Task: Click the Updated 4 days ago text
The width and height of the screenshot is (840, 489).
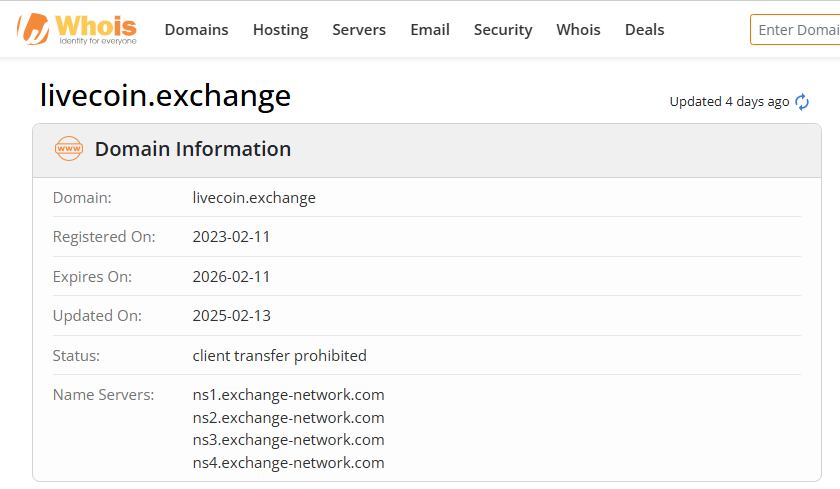Action: 729,102
